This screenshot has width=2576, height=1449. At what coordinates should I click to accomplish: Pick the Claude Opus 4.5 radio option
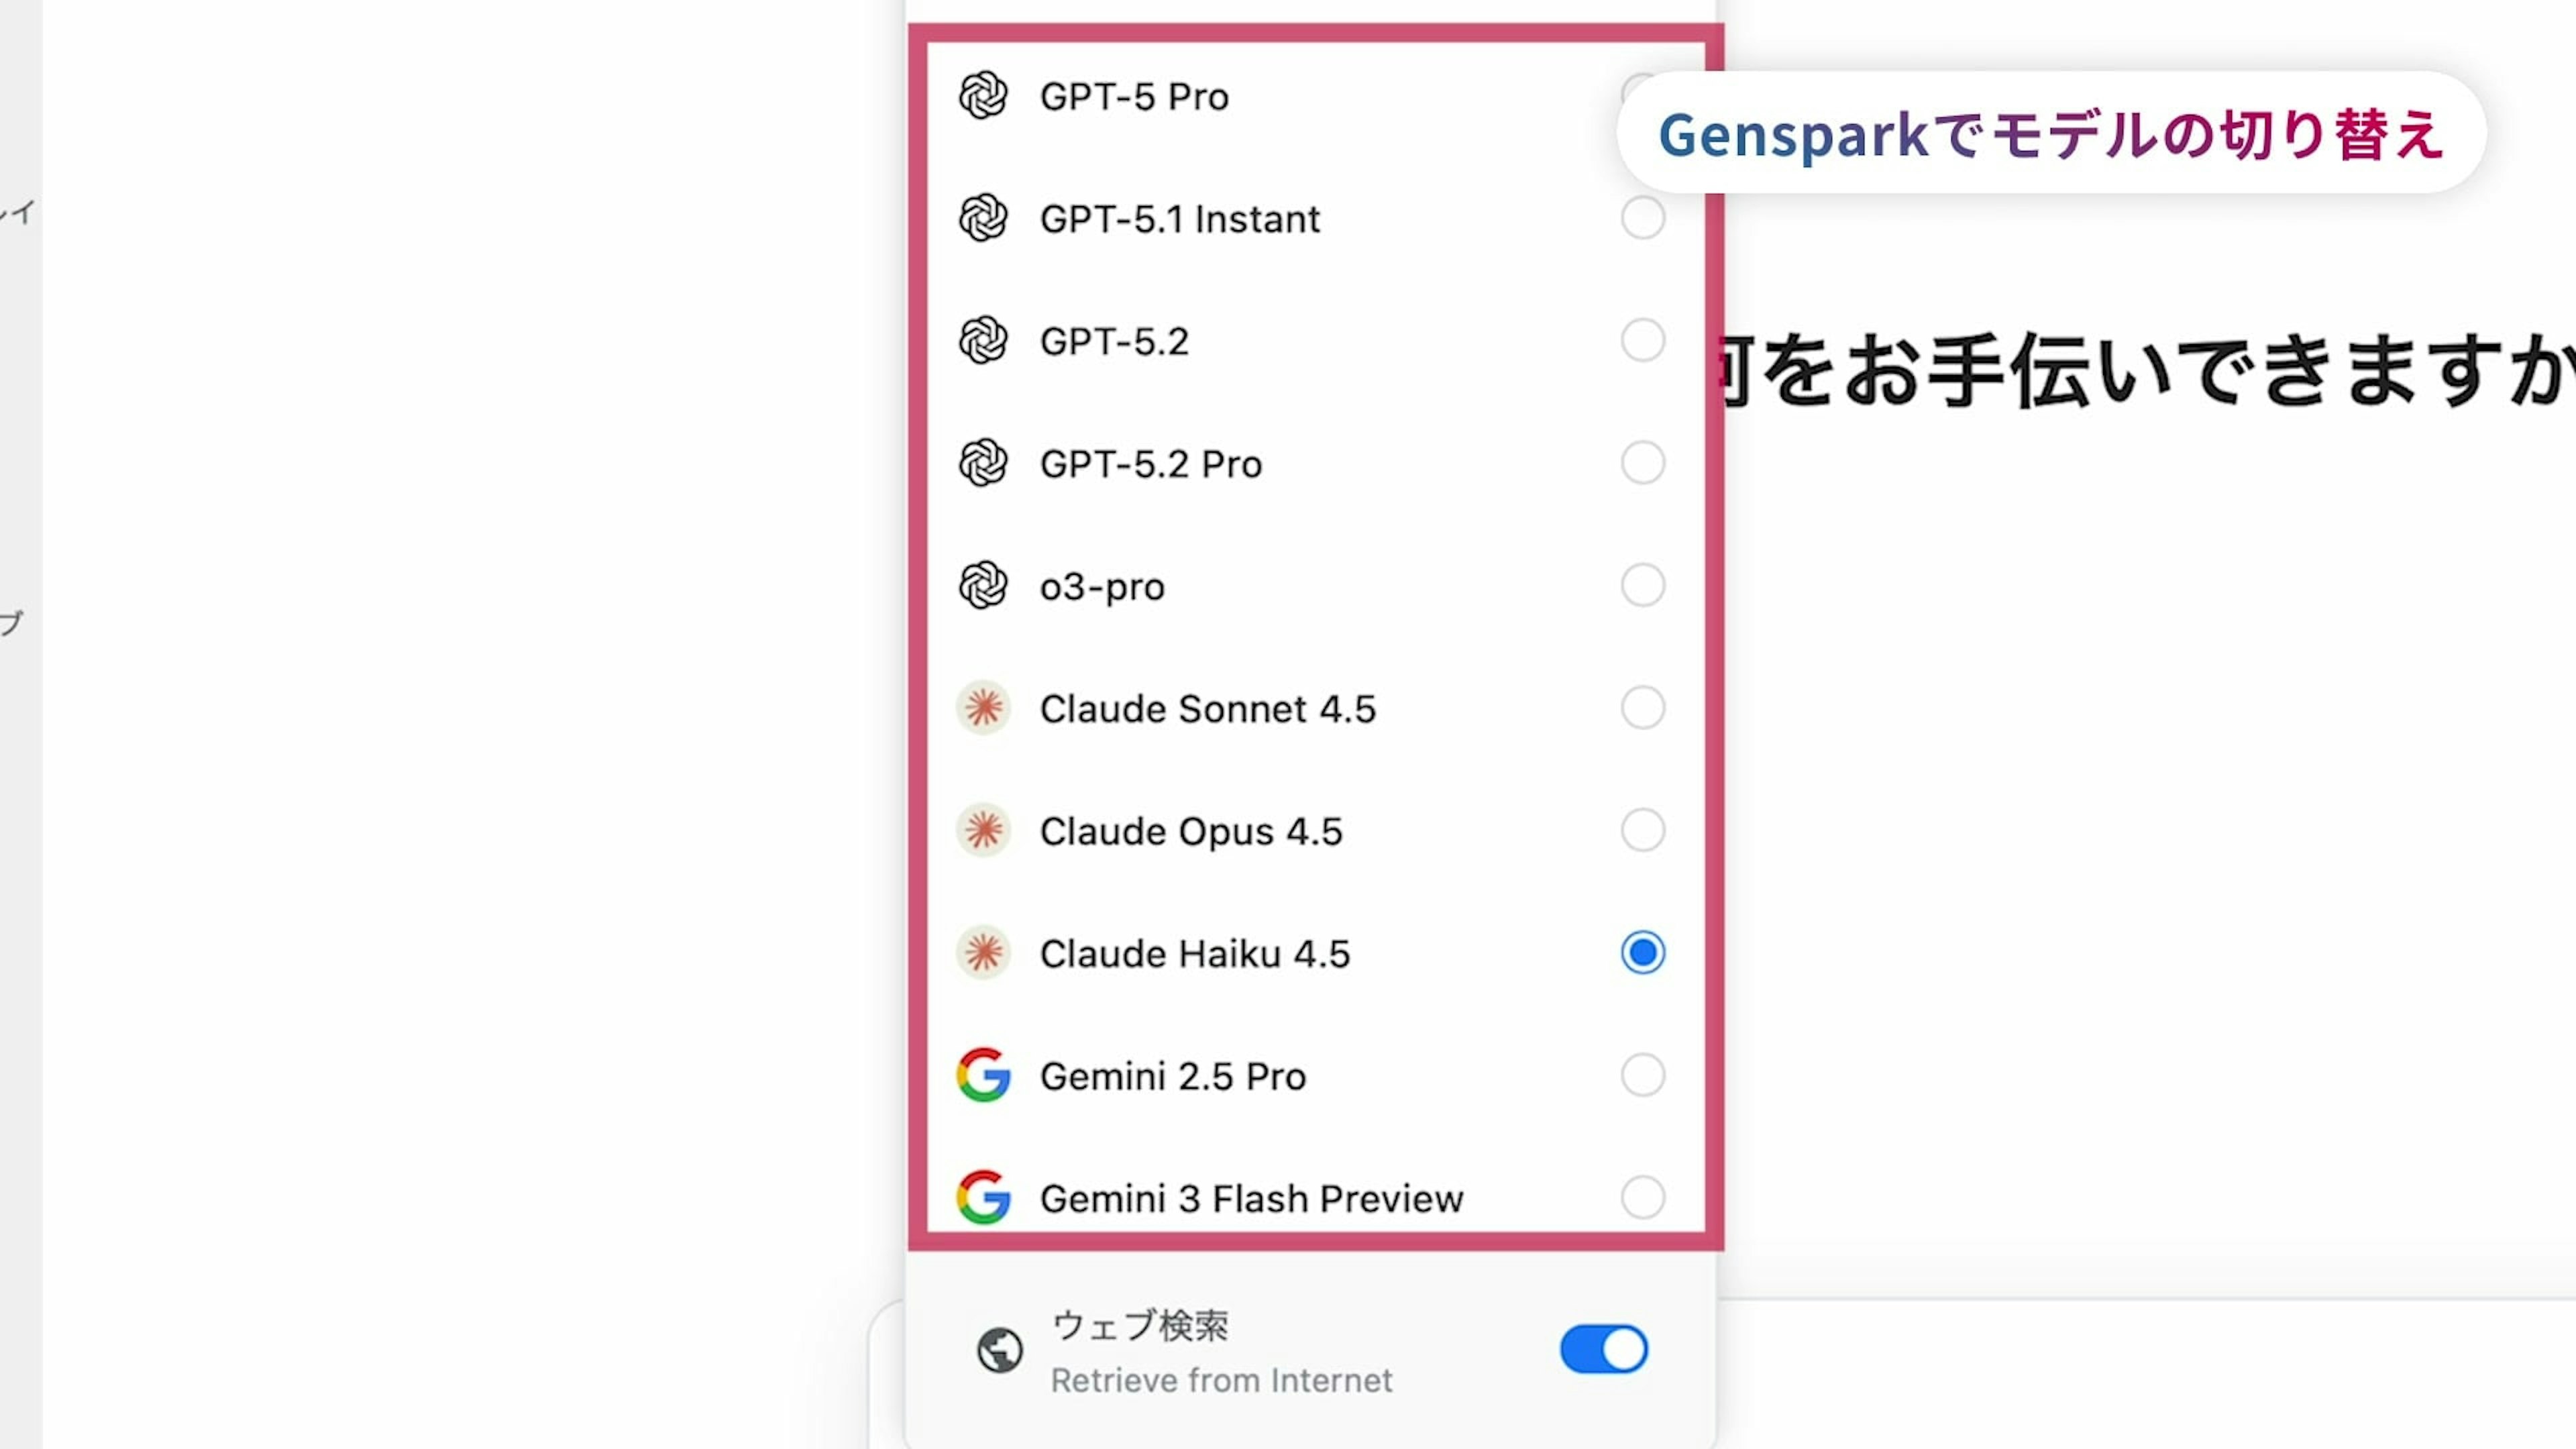(1643, 830)
